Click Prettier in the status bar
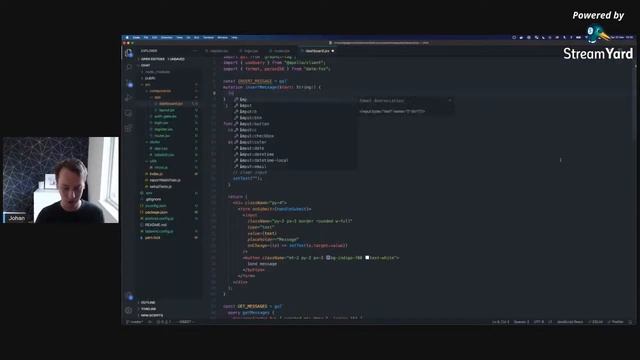Viewport: 640px width, 360px height. tap(616, 322)
